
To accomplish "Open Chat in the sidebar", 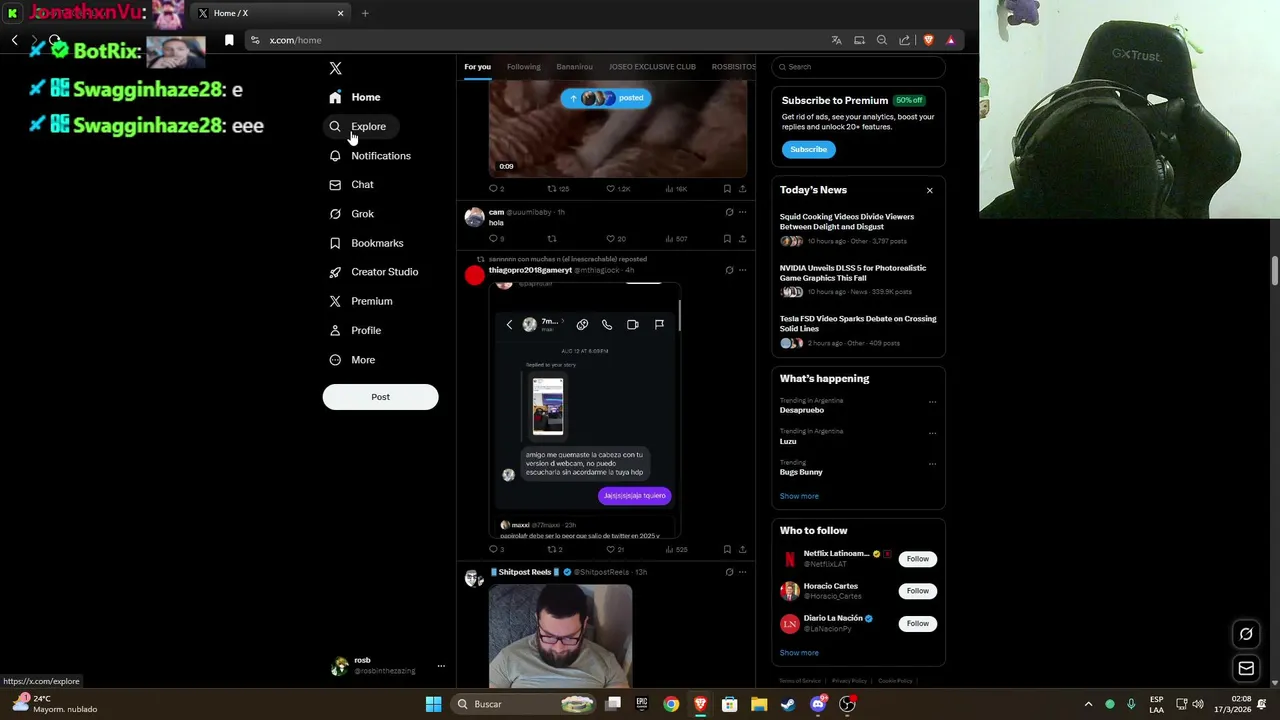I will [351, 185].
